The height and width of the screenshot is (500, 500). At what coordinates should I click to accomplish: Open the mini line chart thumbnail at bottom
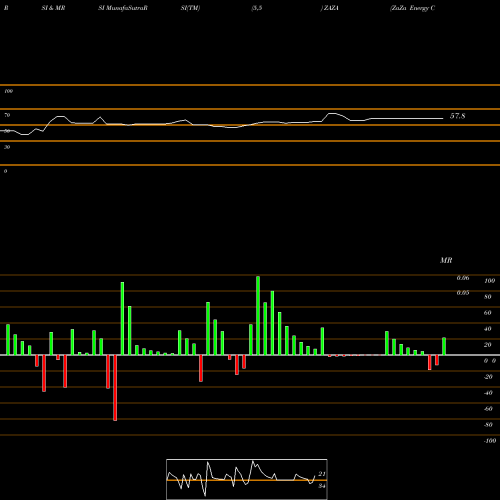click(247, 479)
